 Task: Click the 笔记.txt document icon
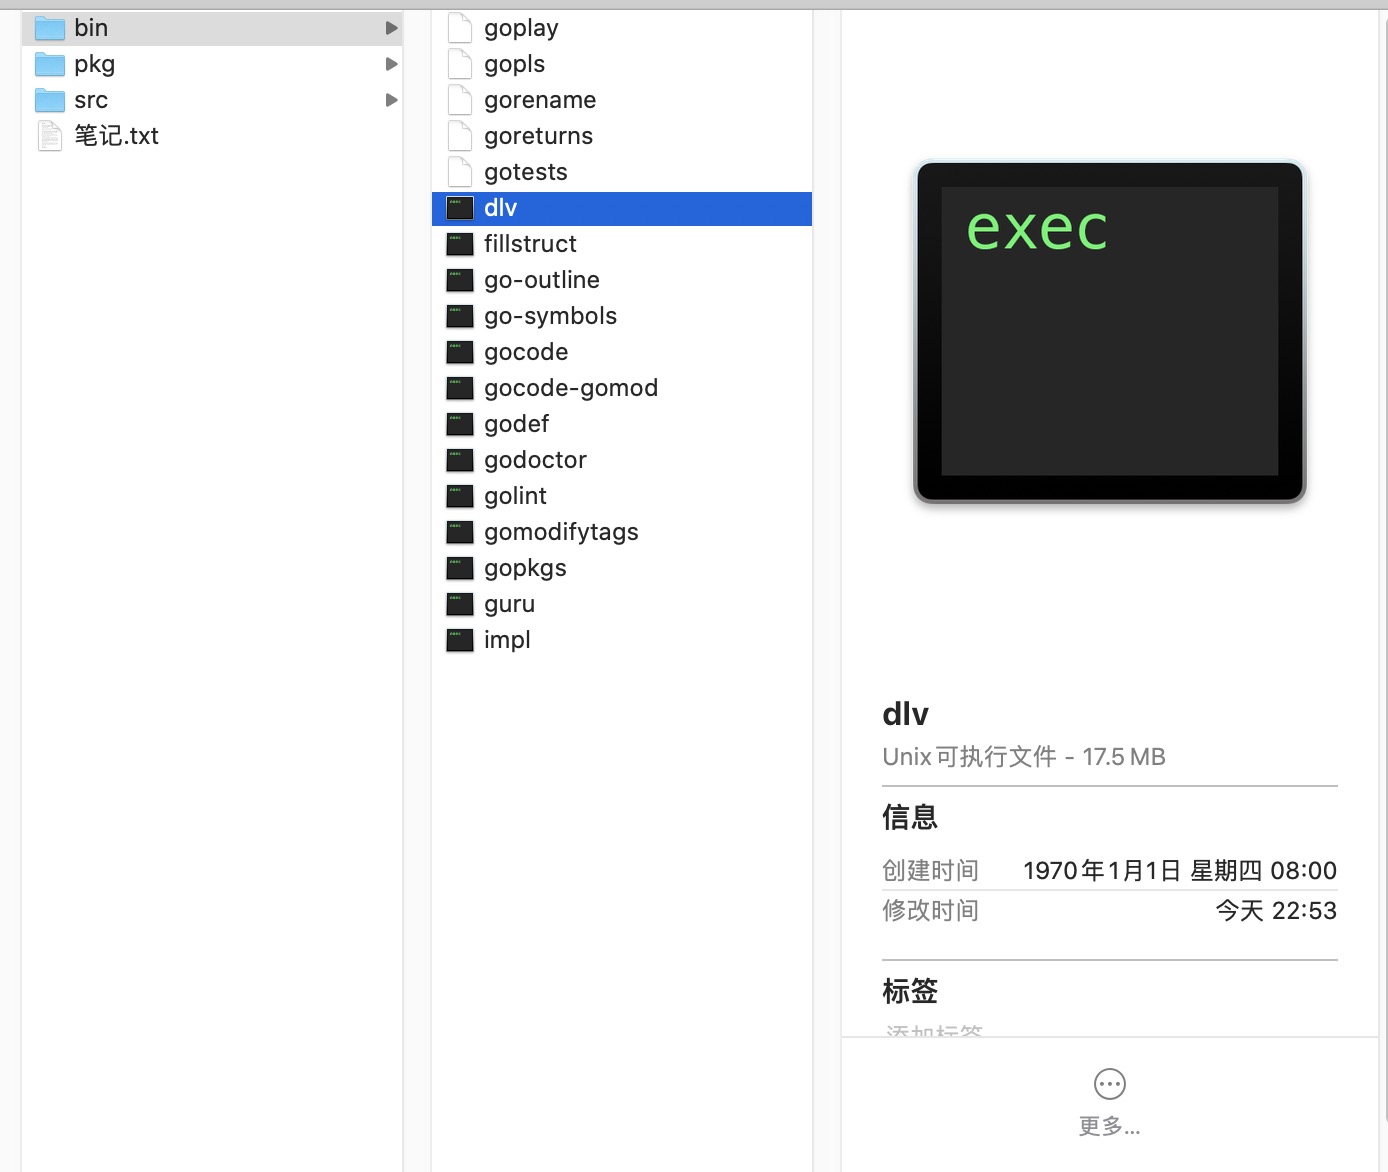click(x=49, y=136)
